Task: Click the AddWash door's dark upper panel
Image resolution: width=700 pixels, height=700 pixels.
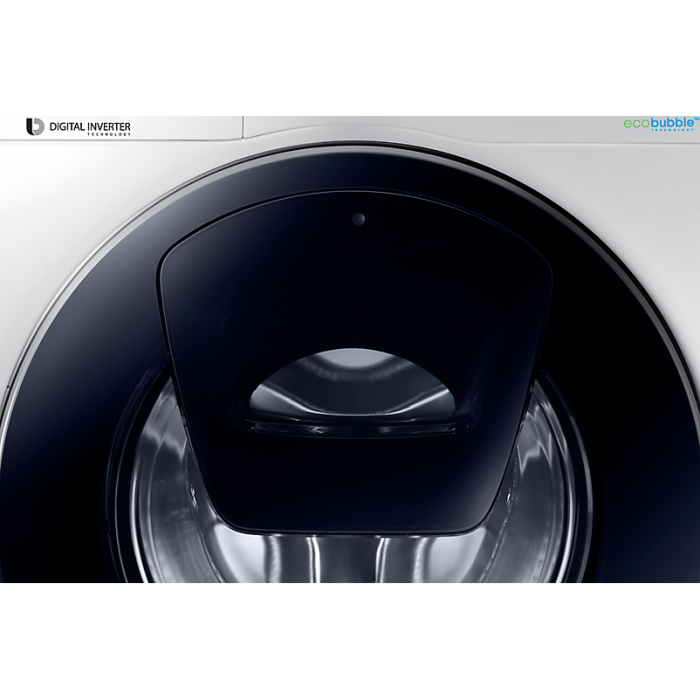Action: click(x=350, y=270)
